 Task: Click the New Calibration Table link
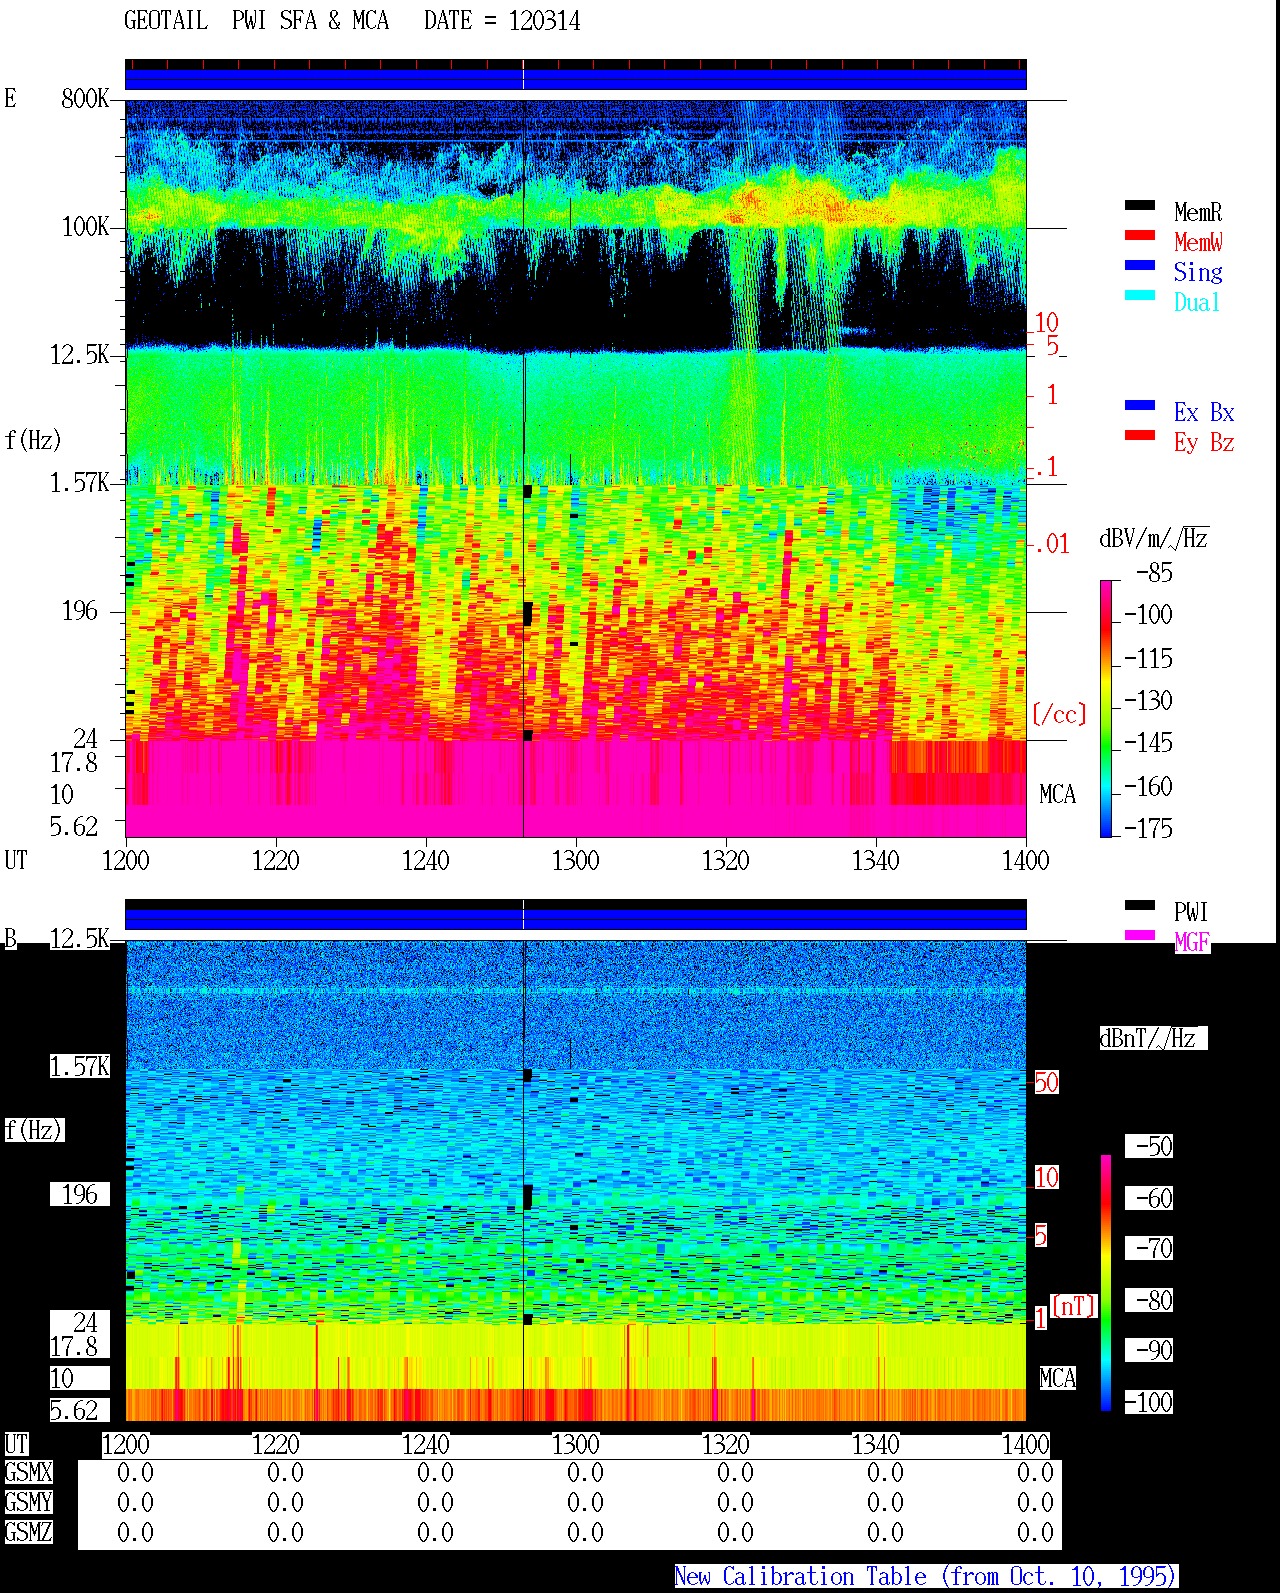[x=926, y=1576]
